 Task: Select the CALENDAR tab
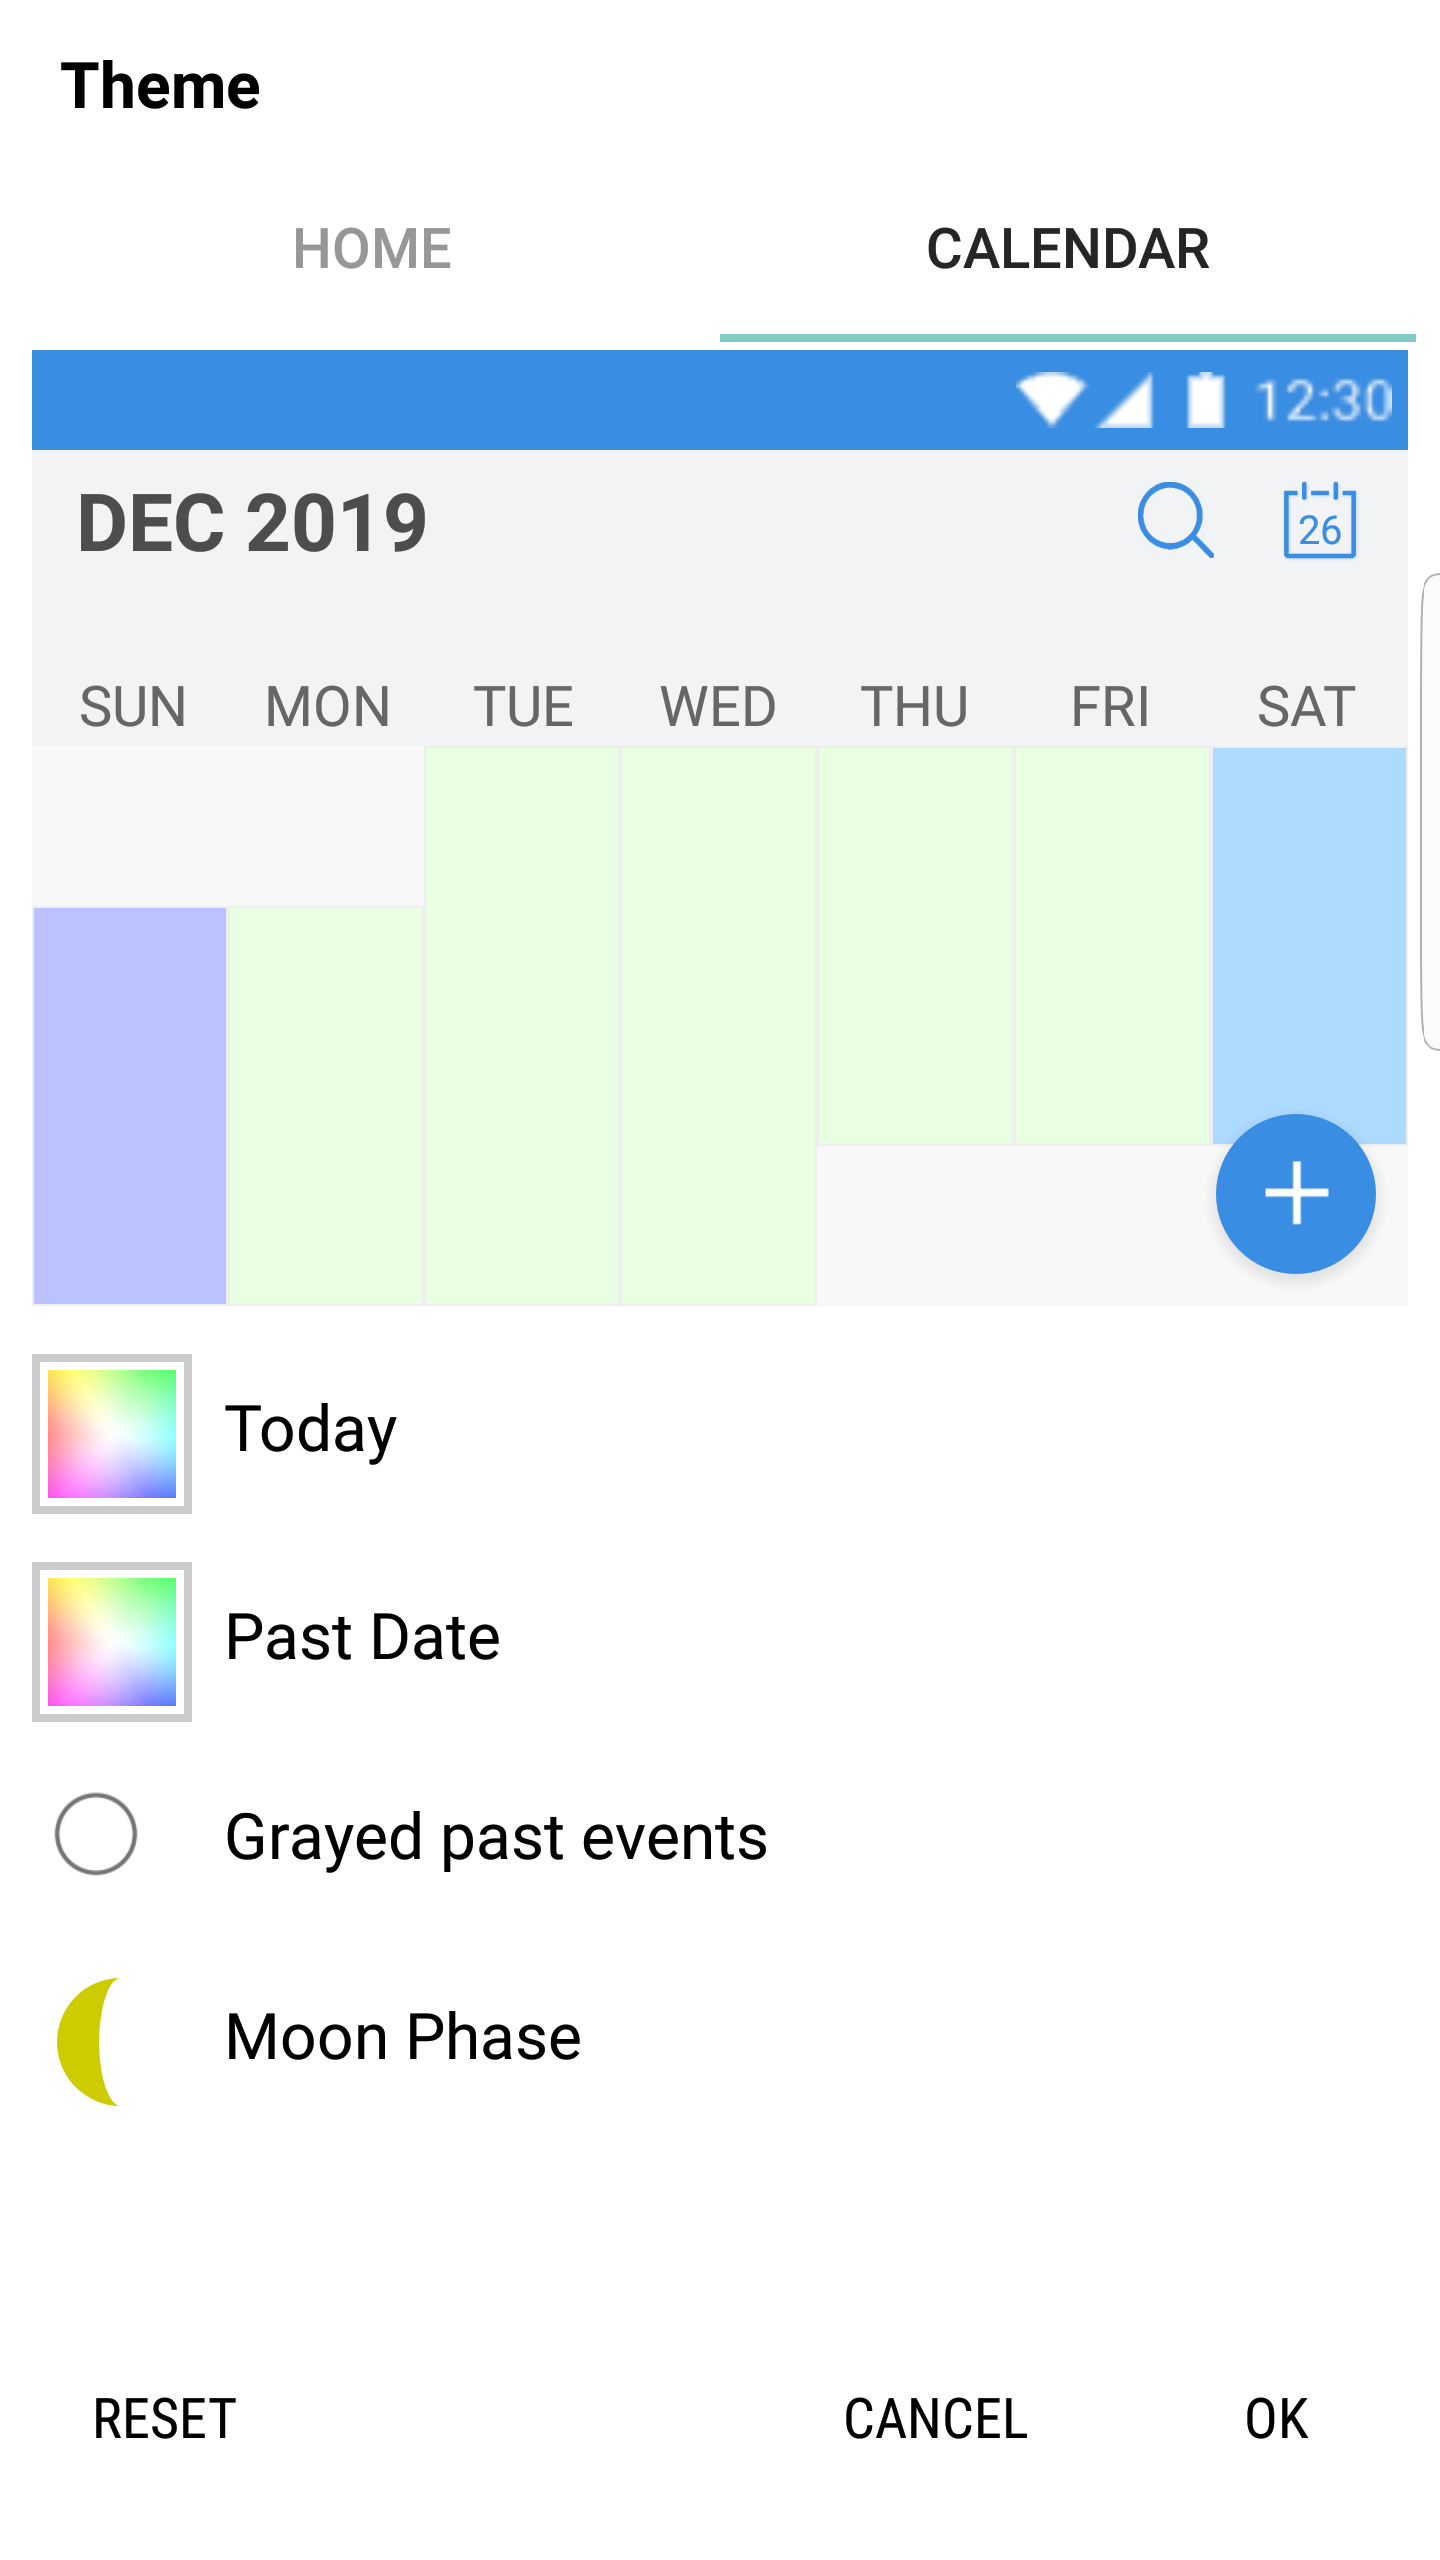(1067, 249)
